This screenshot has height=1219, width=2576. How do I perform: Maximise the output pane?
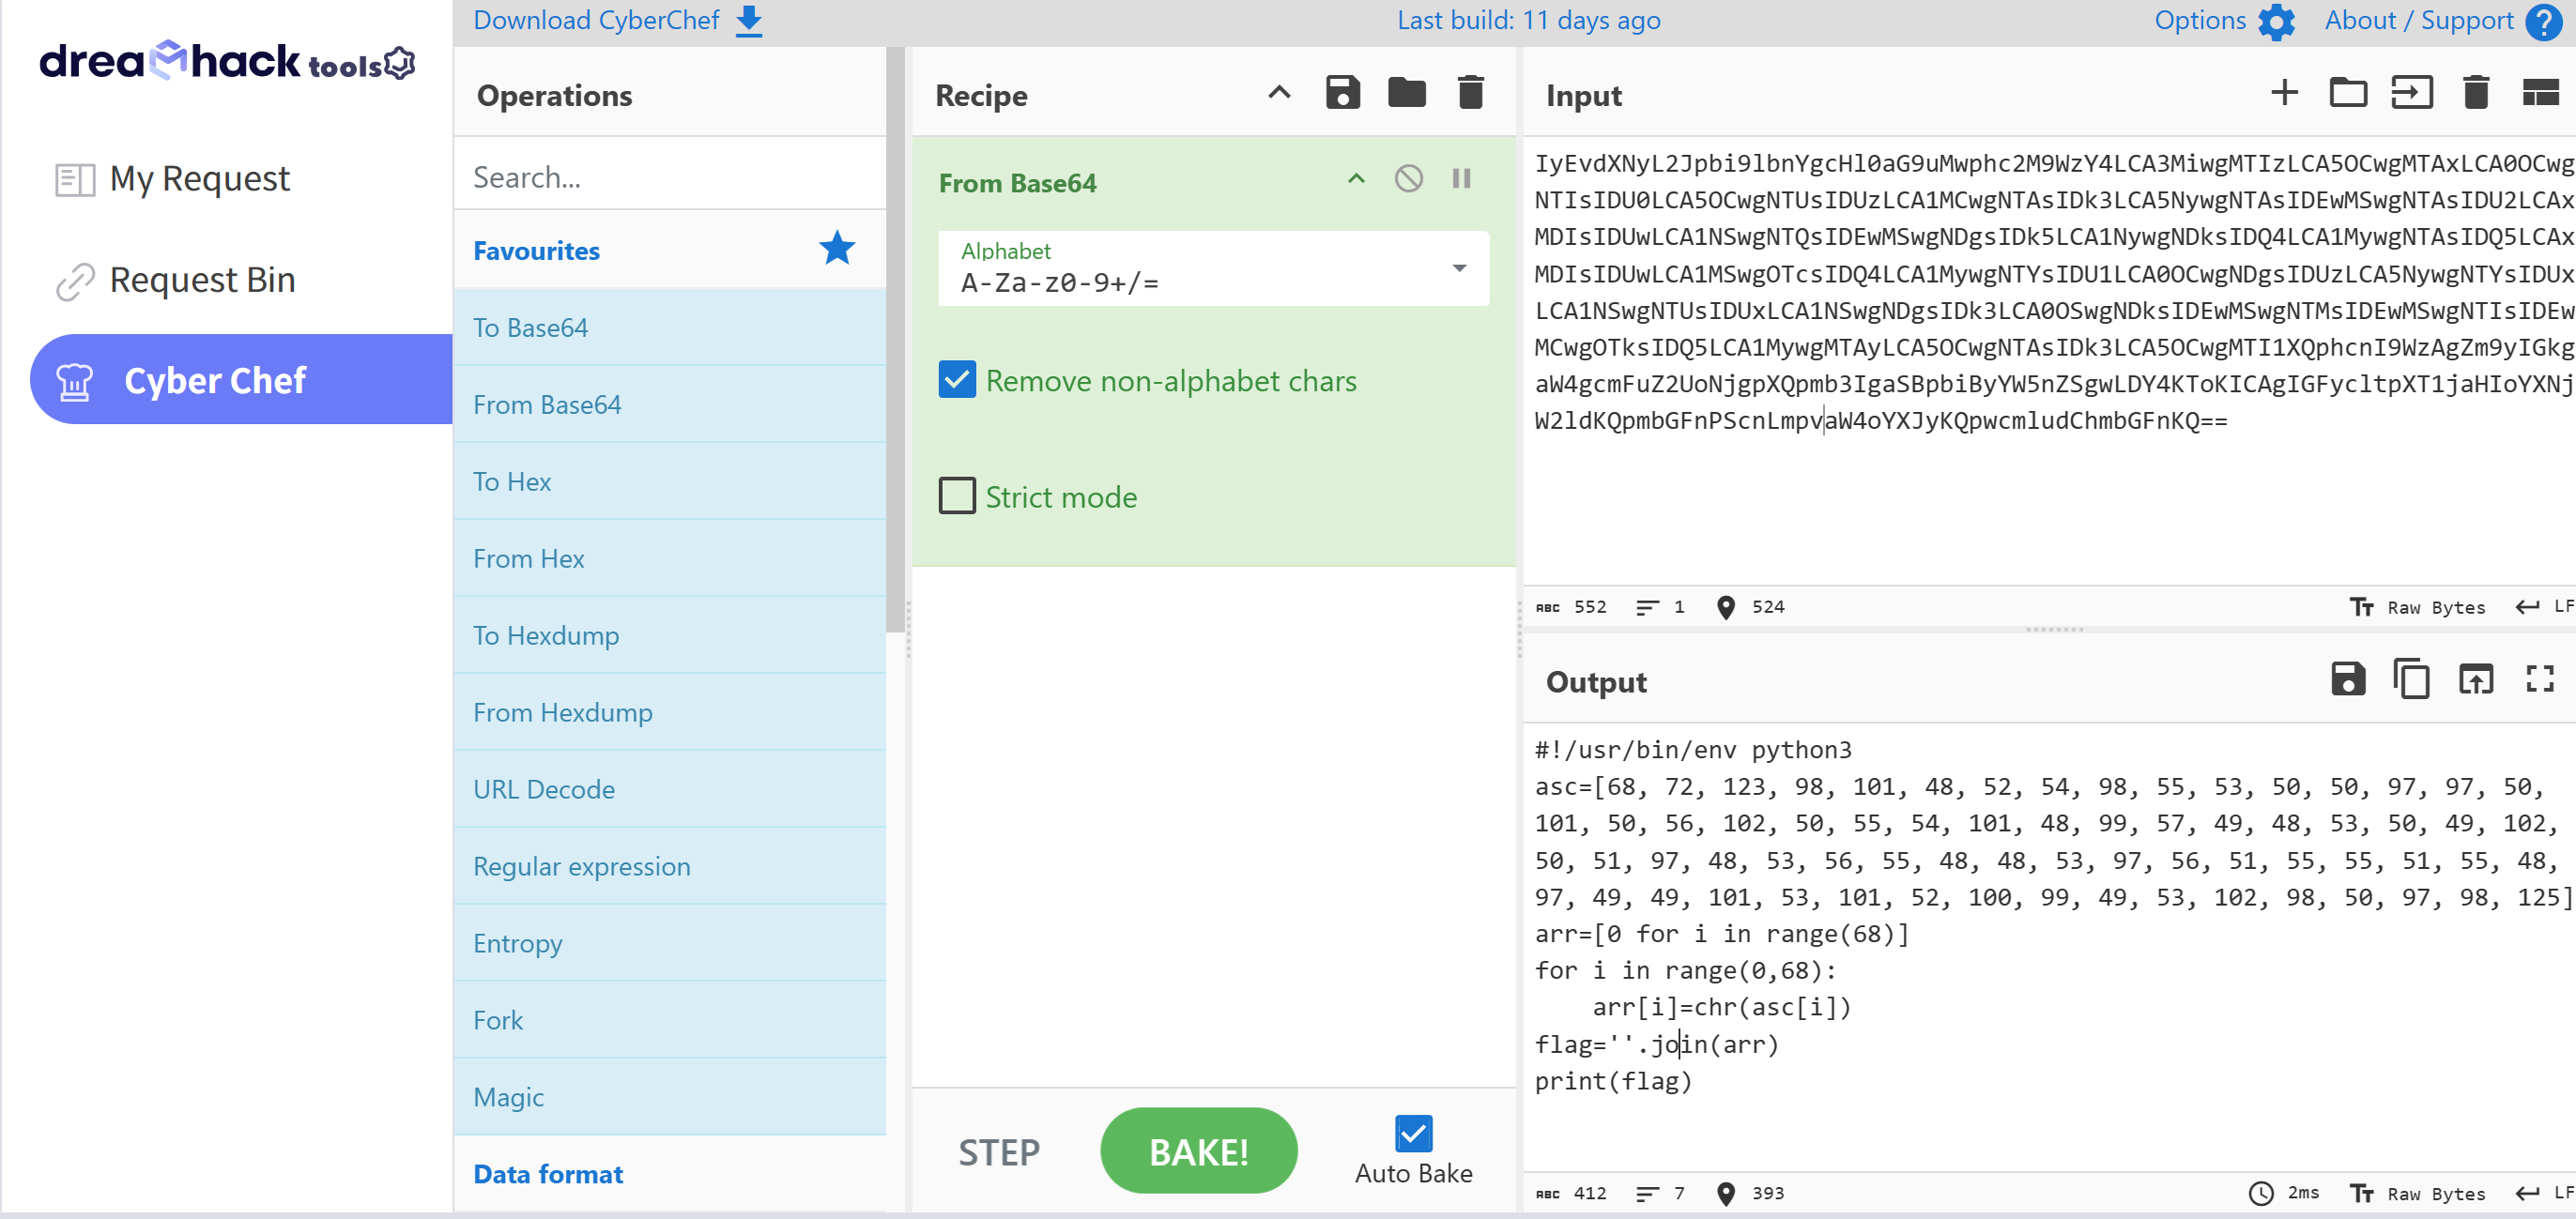click(x=2539, y=679)
